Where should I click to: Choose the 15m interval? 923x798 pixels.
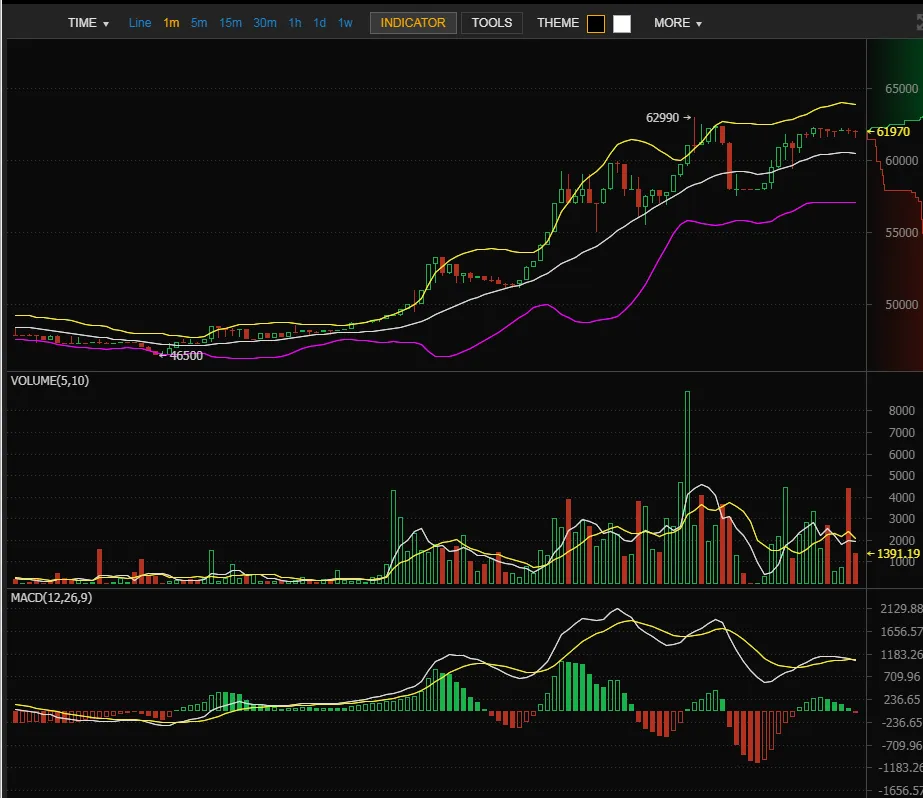(x=230, y=23)
